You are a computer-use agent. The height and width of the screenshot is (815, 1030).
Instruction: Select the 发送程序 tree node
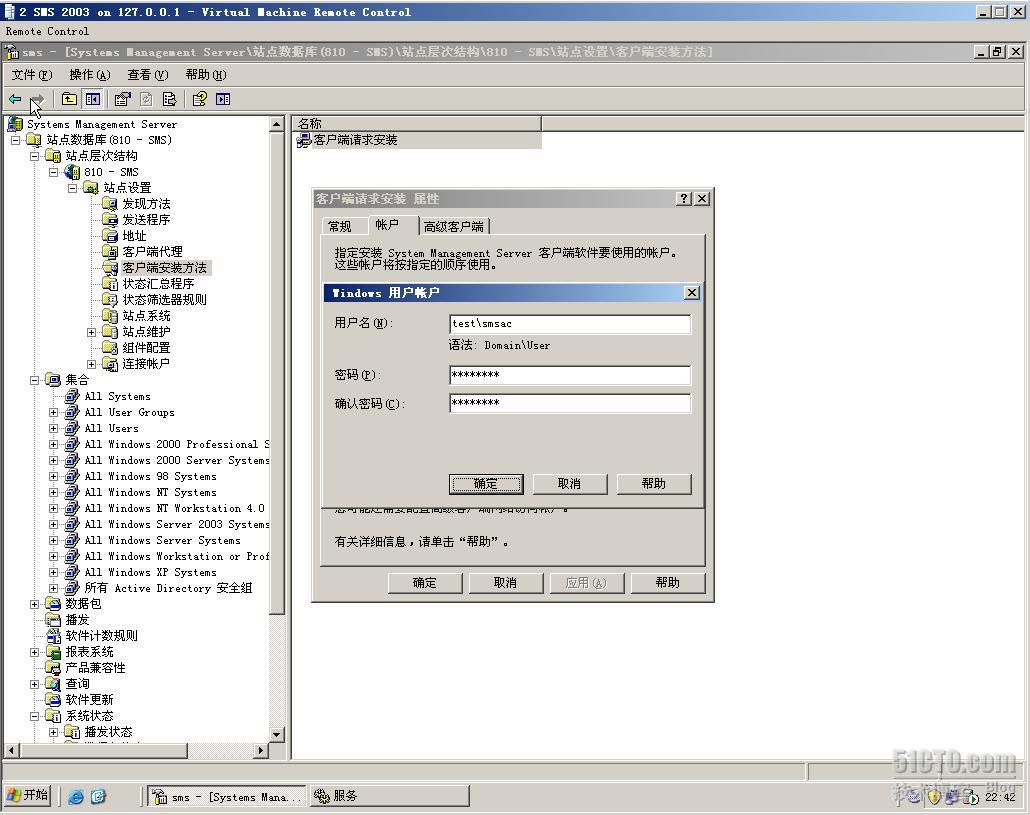tap(146, 219)
